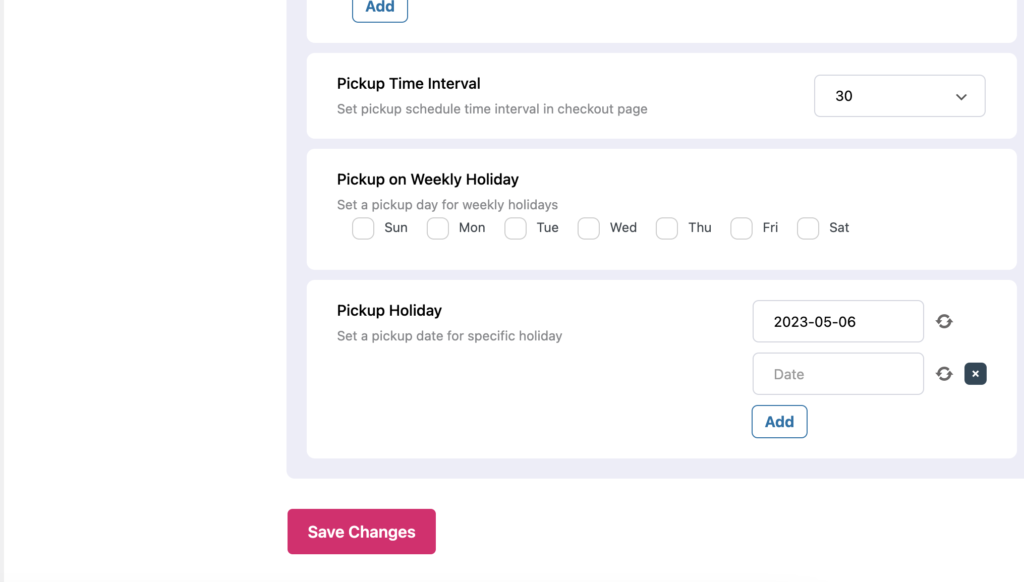
Task: Tick the Mon checkbox
Action: click(438, 228)
